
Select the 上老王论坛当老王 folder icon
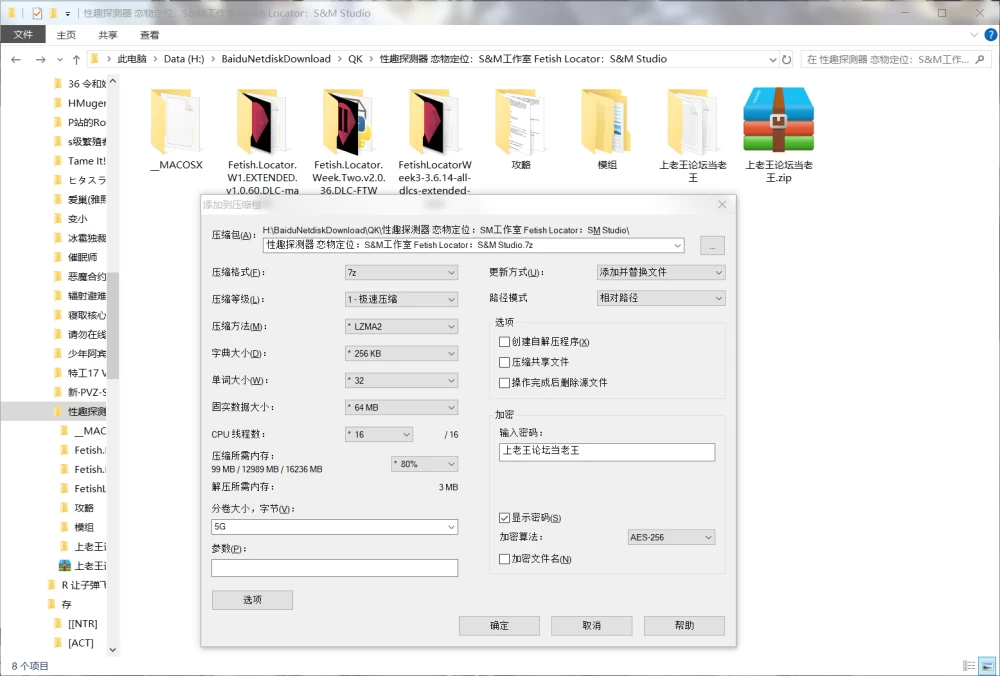tap(693, 122)
